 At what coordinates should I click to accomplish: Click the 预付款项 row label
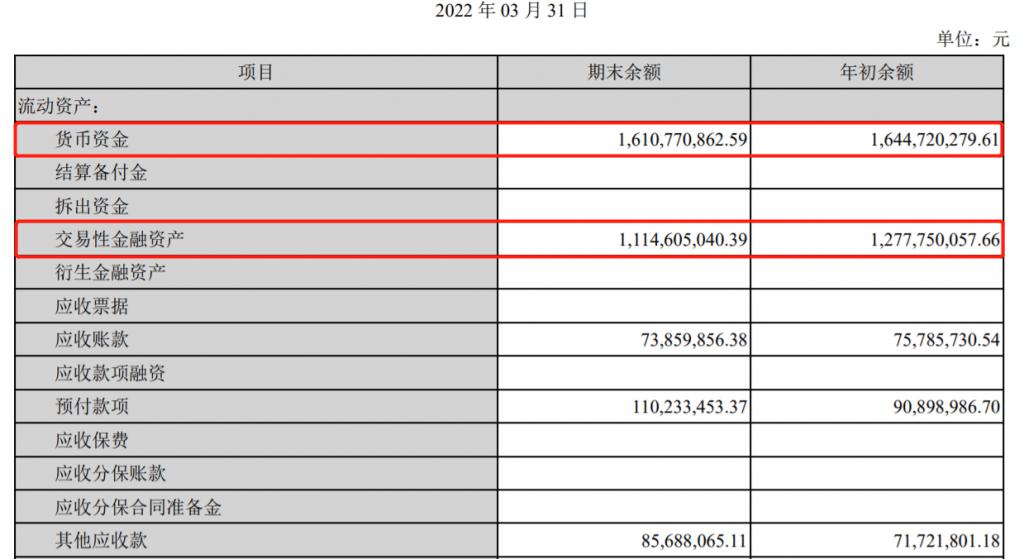pyautogui.click(x=92, y=406)
